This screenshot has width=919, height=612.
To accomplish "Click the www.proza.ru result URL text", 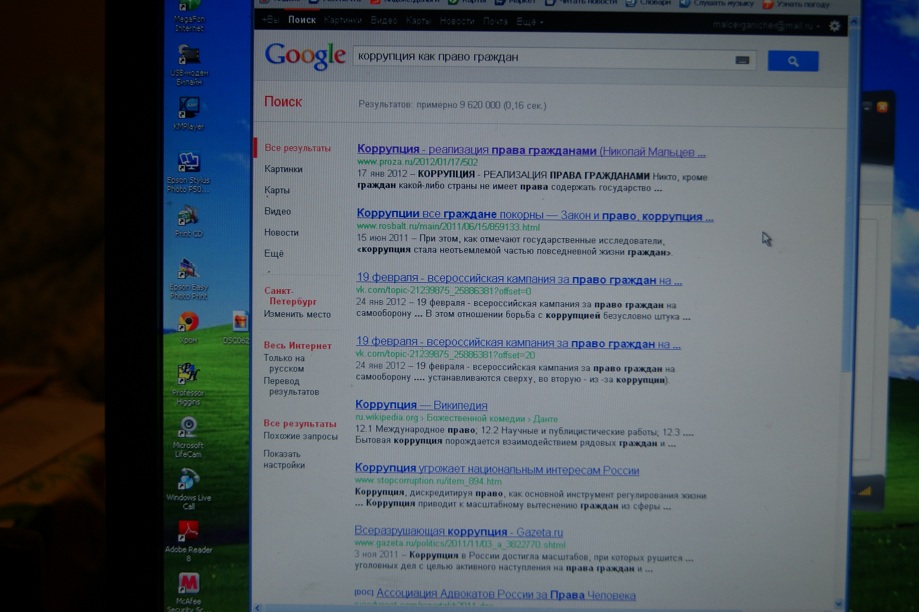I will click(x=417, y=162).
